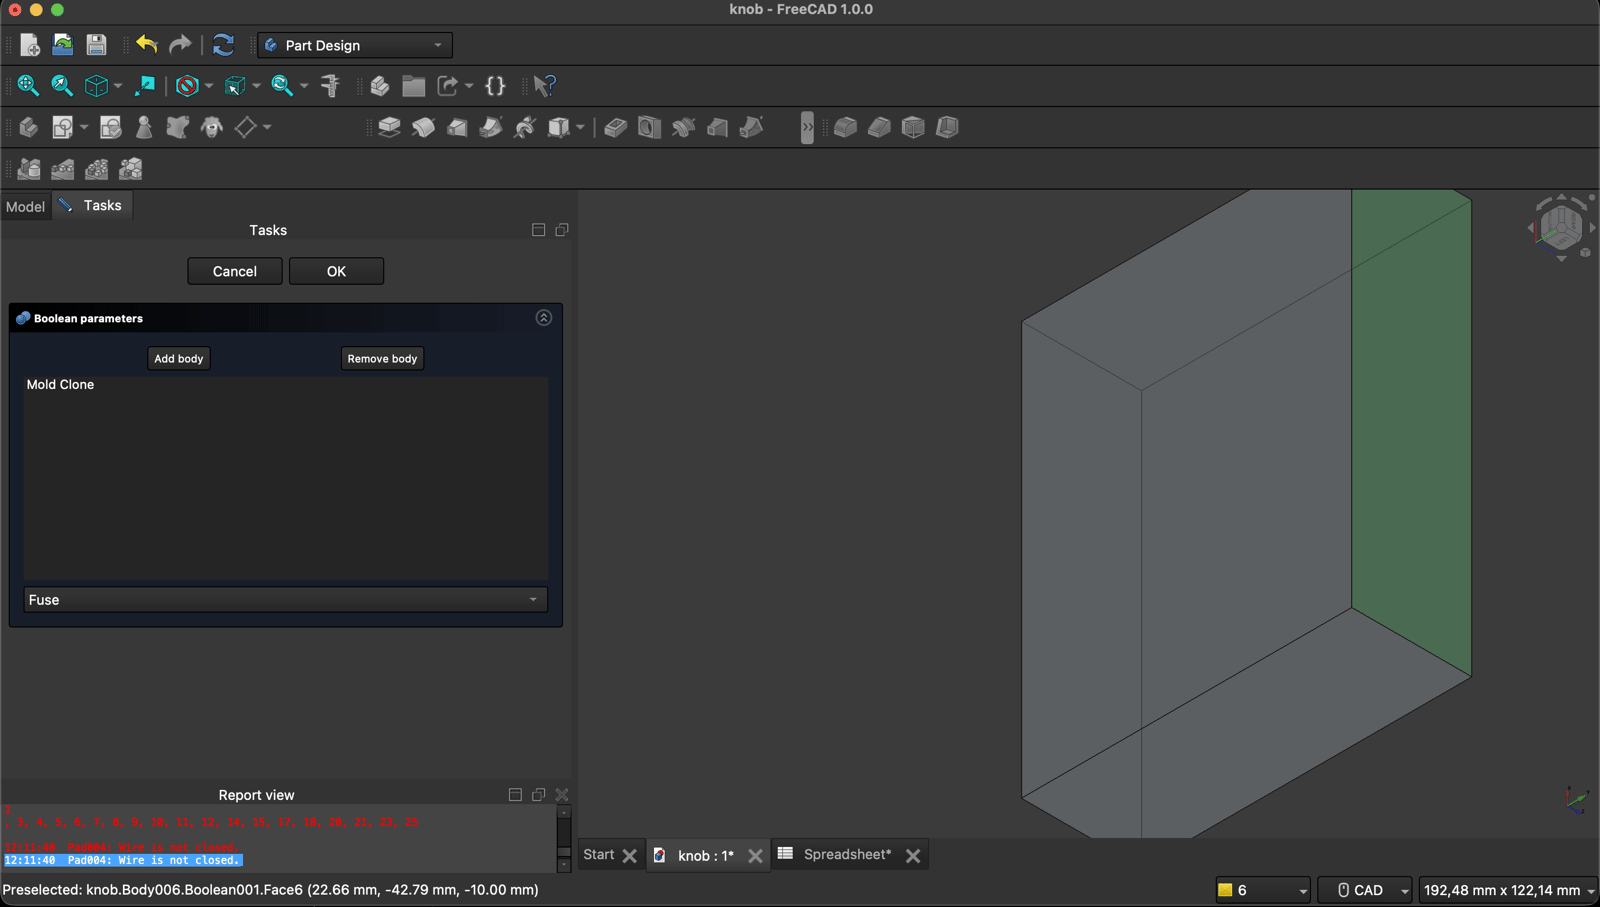
Task: Click the Pocket tool
Action: pos(616,127)
